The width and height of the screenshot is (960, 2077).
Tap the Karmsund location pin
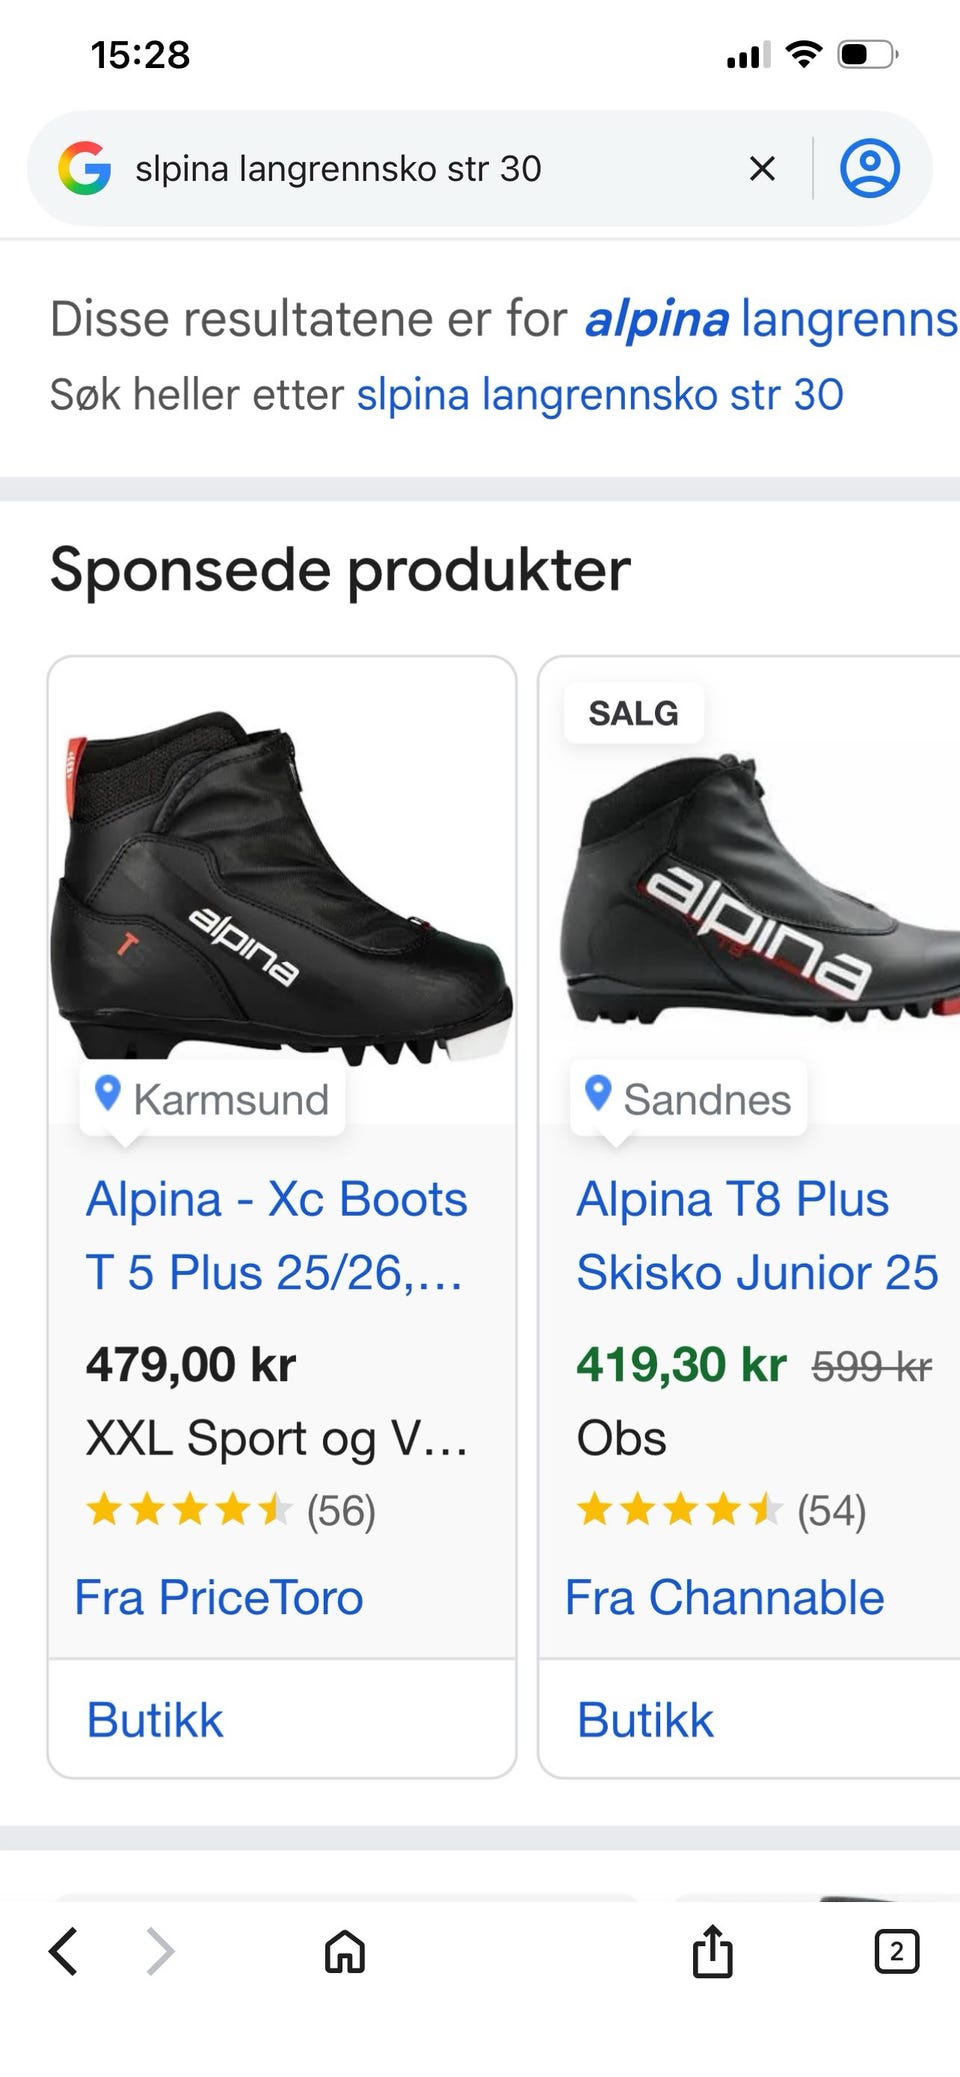pos(108,1094)
